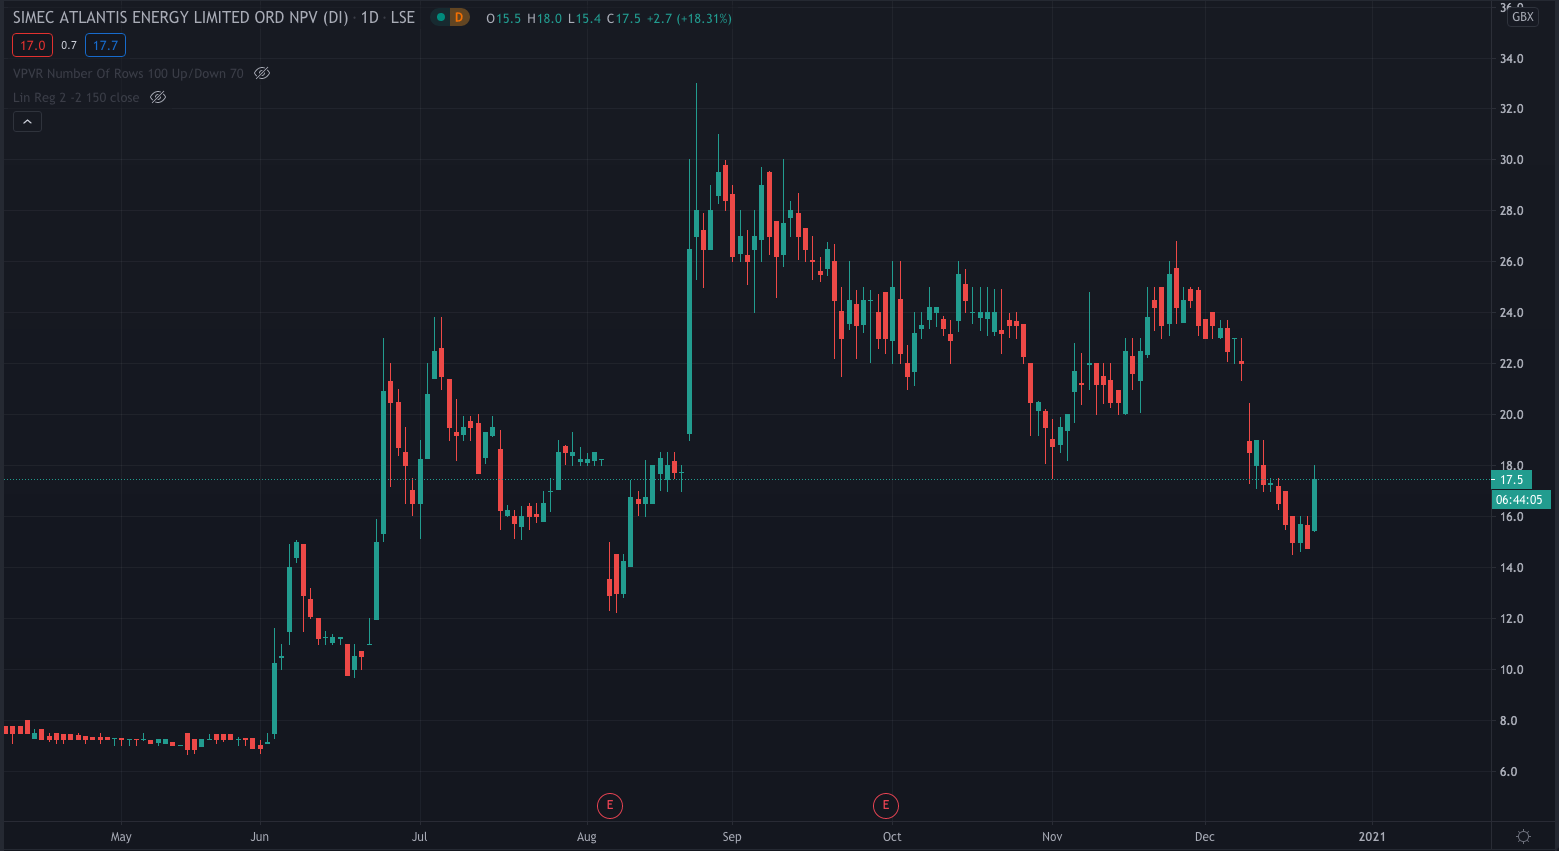Click the green market status dot
Screen dimensions: 1559x851
click(x=441, y=18)
